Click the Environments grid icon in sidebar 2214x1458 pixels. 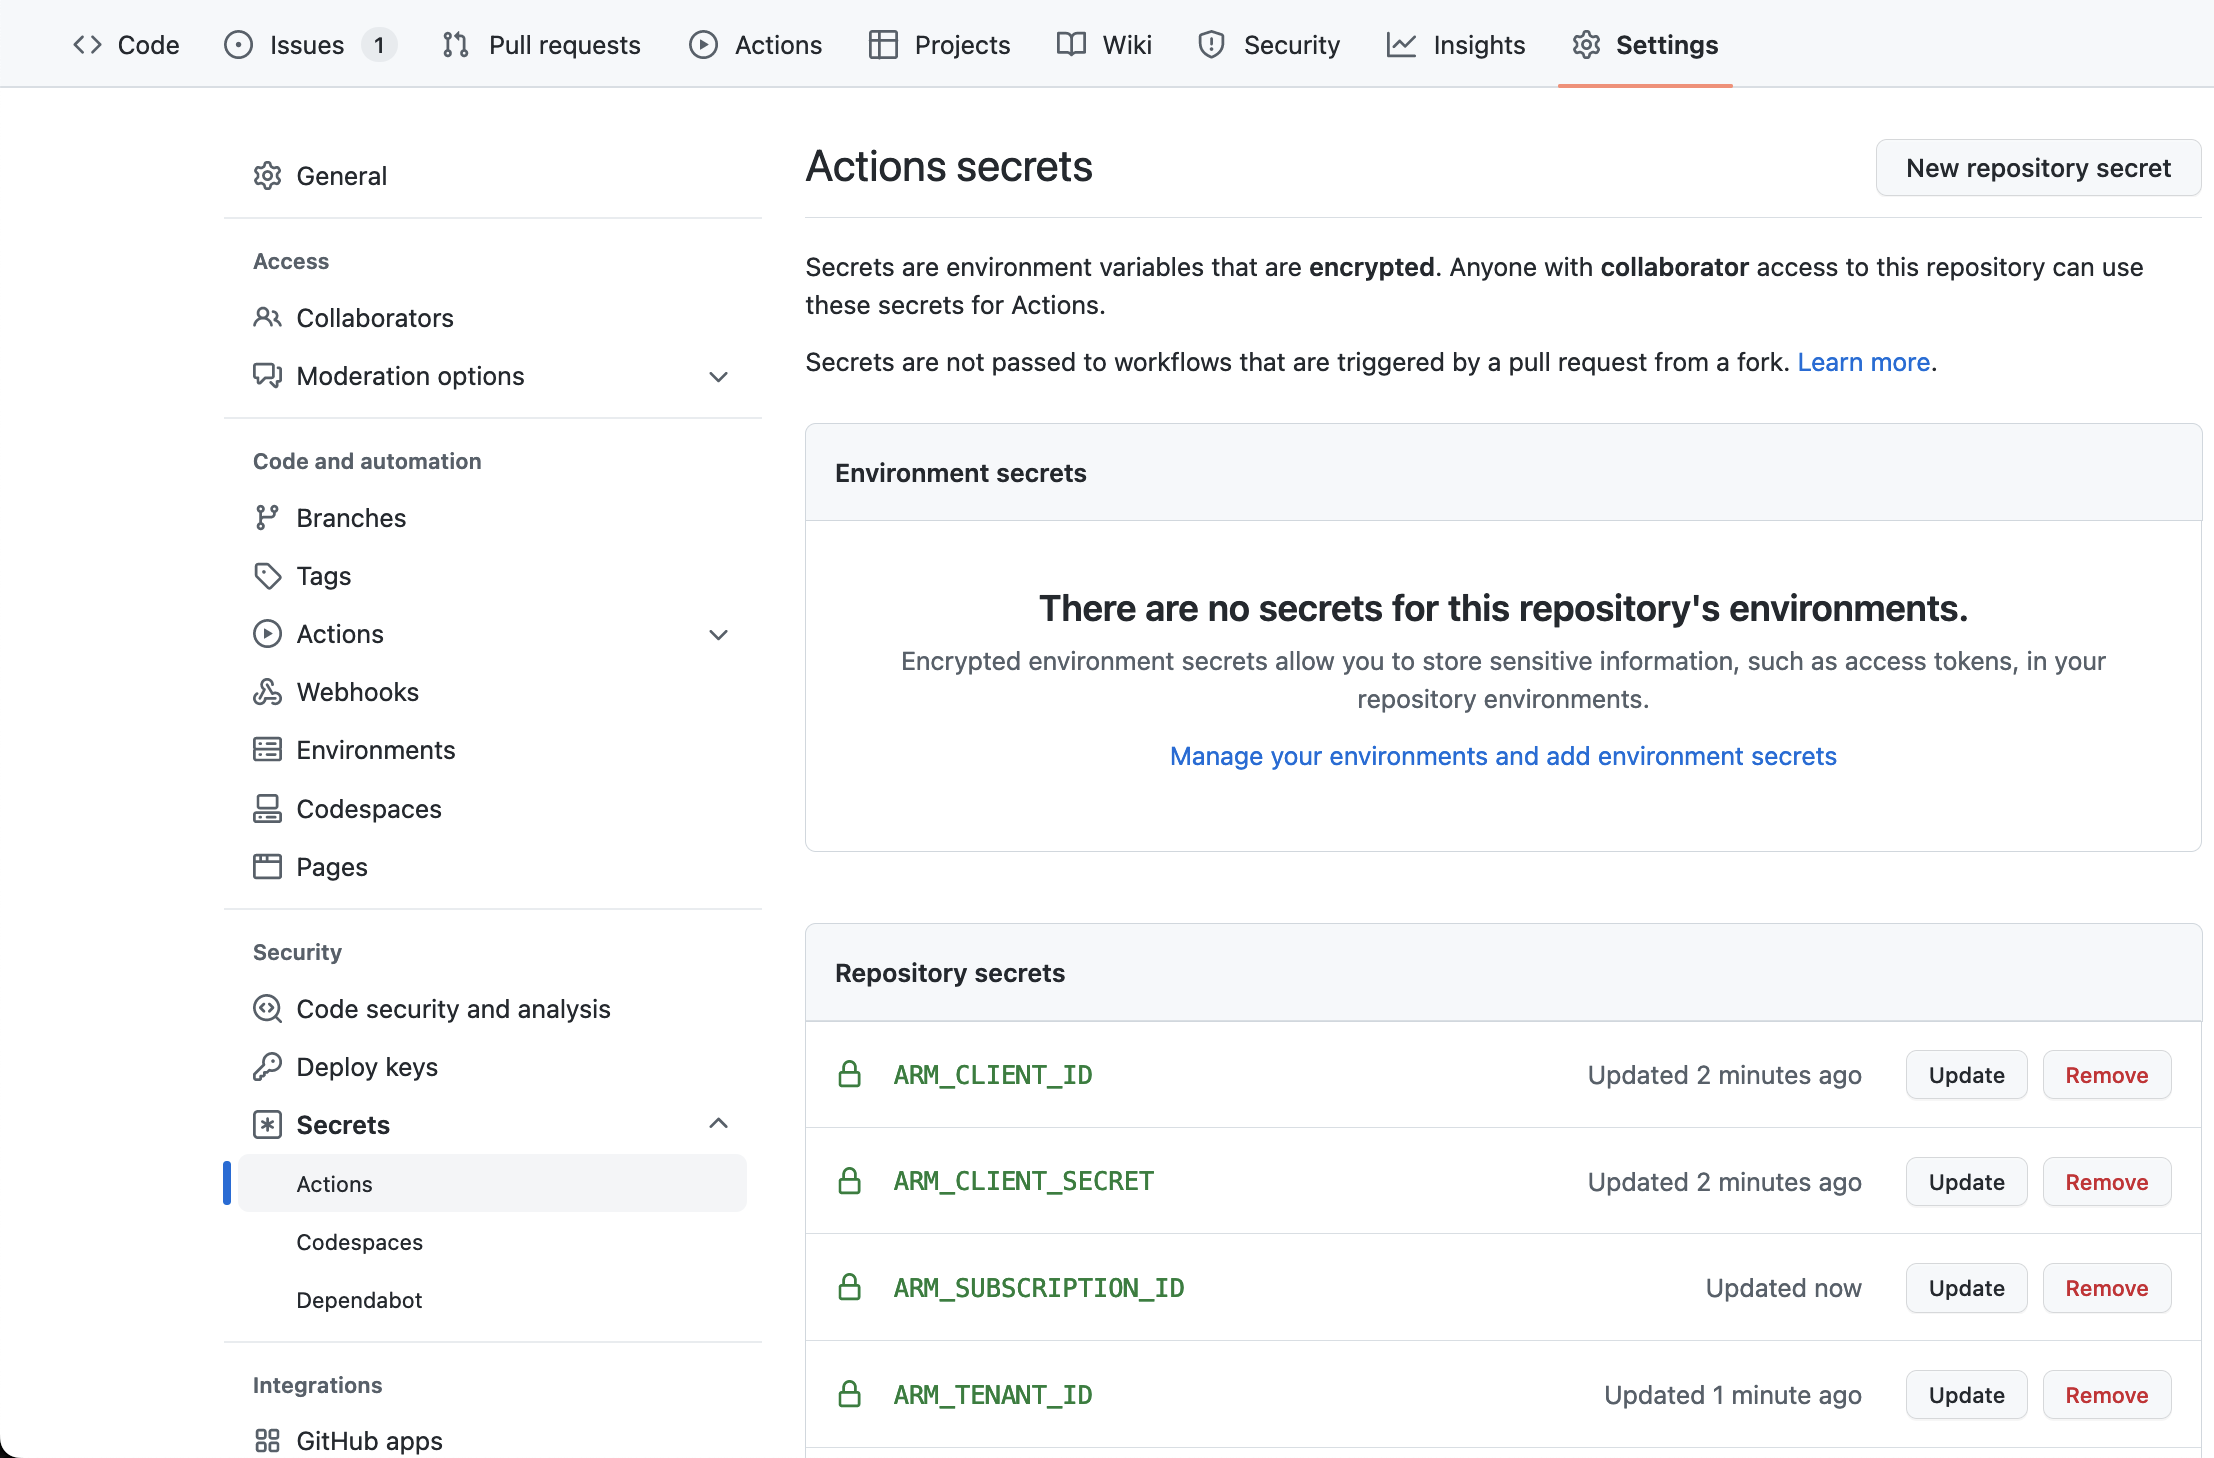(267, 749)
